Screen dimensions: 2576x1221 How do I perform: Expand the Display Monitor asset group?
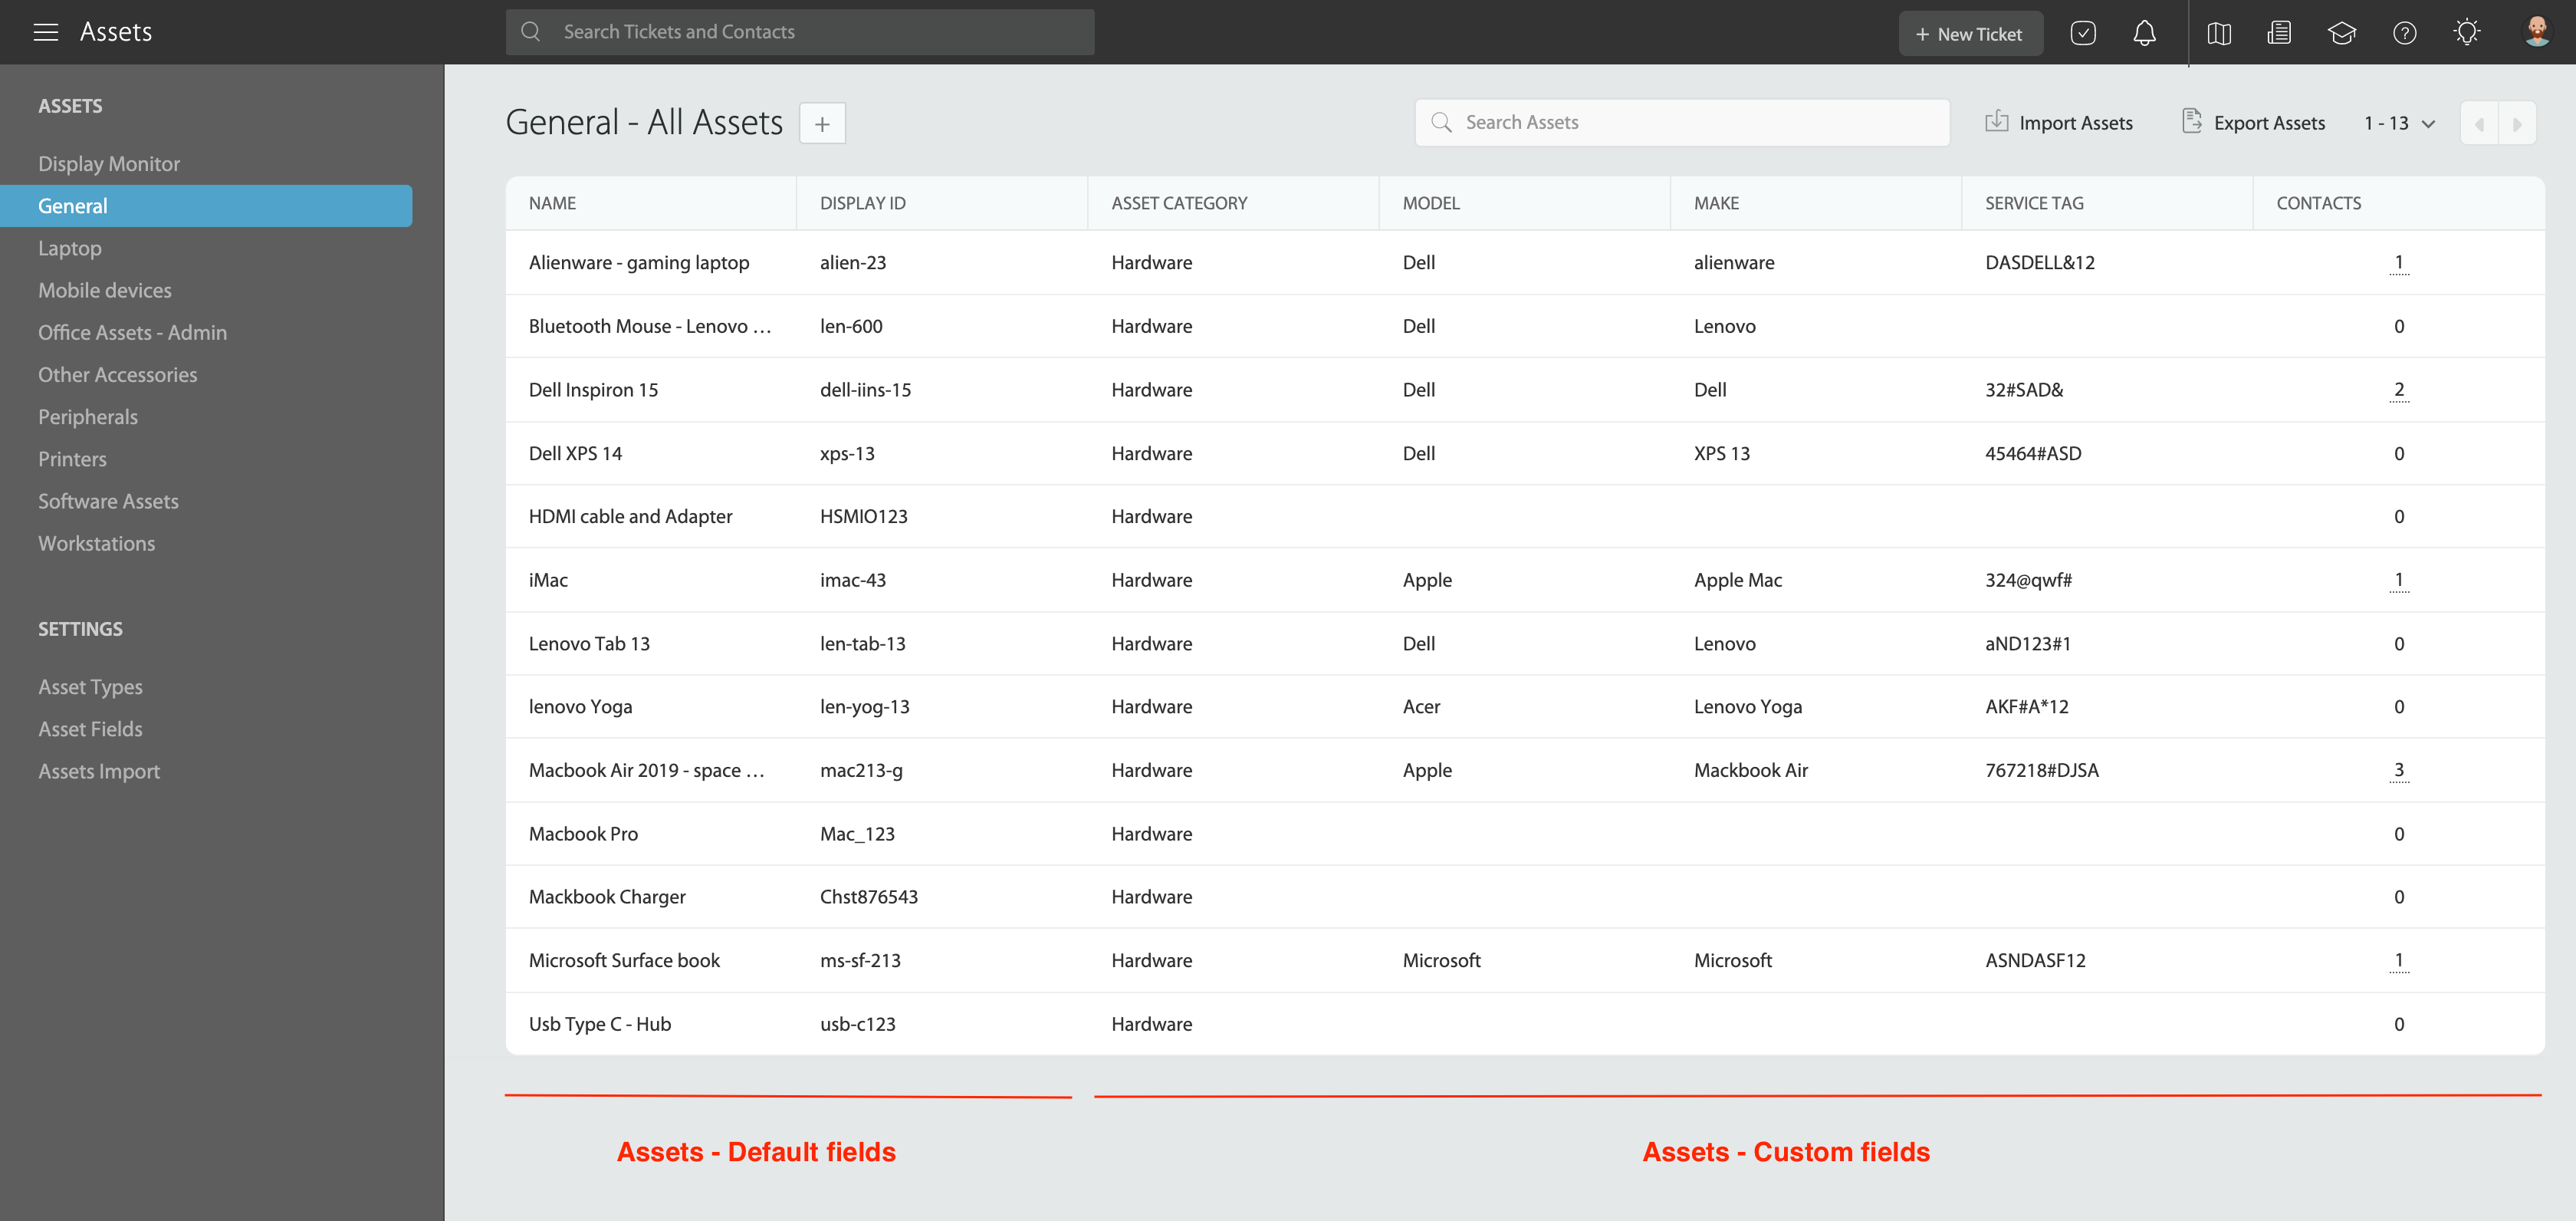(110, 163)
